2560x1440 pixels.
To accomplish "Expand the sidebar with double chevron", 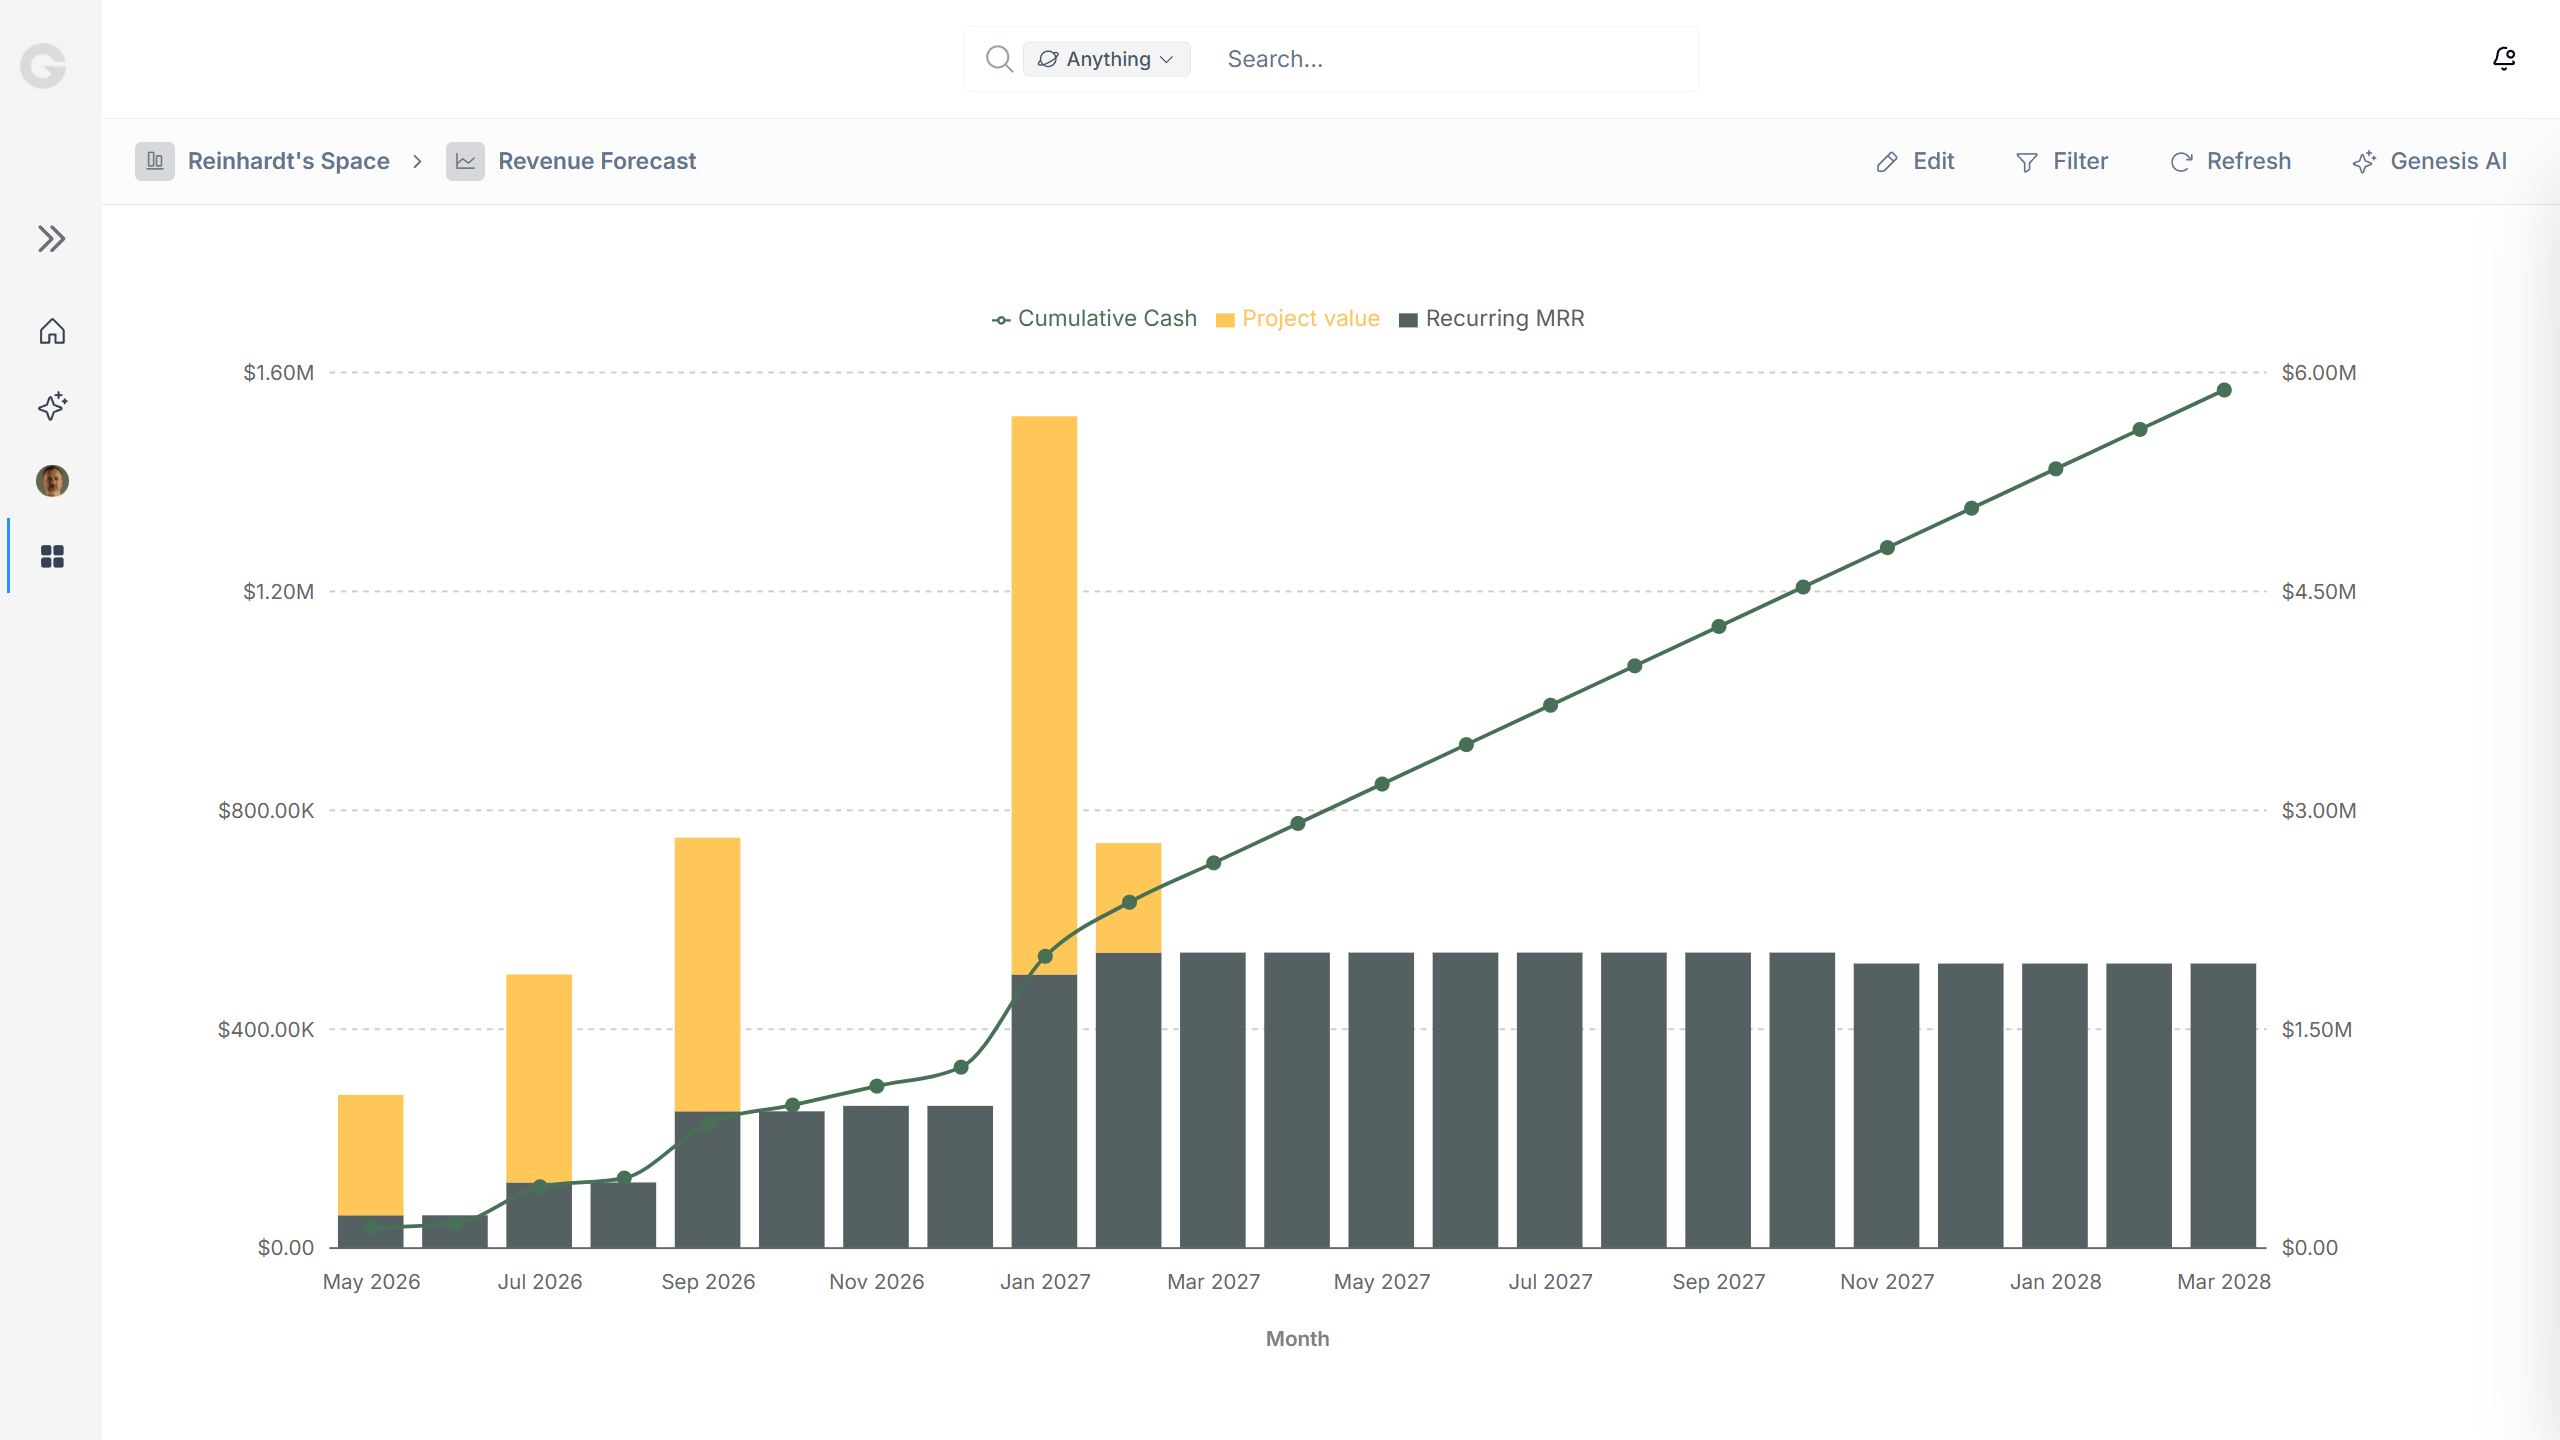I will 52,239.
